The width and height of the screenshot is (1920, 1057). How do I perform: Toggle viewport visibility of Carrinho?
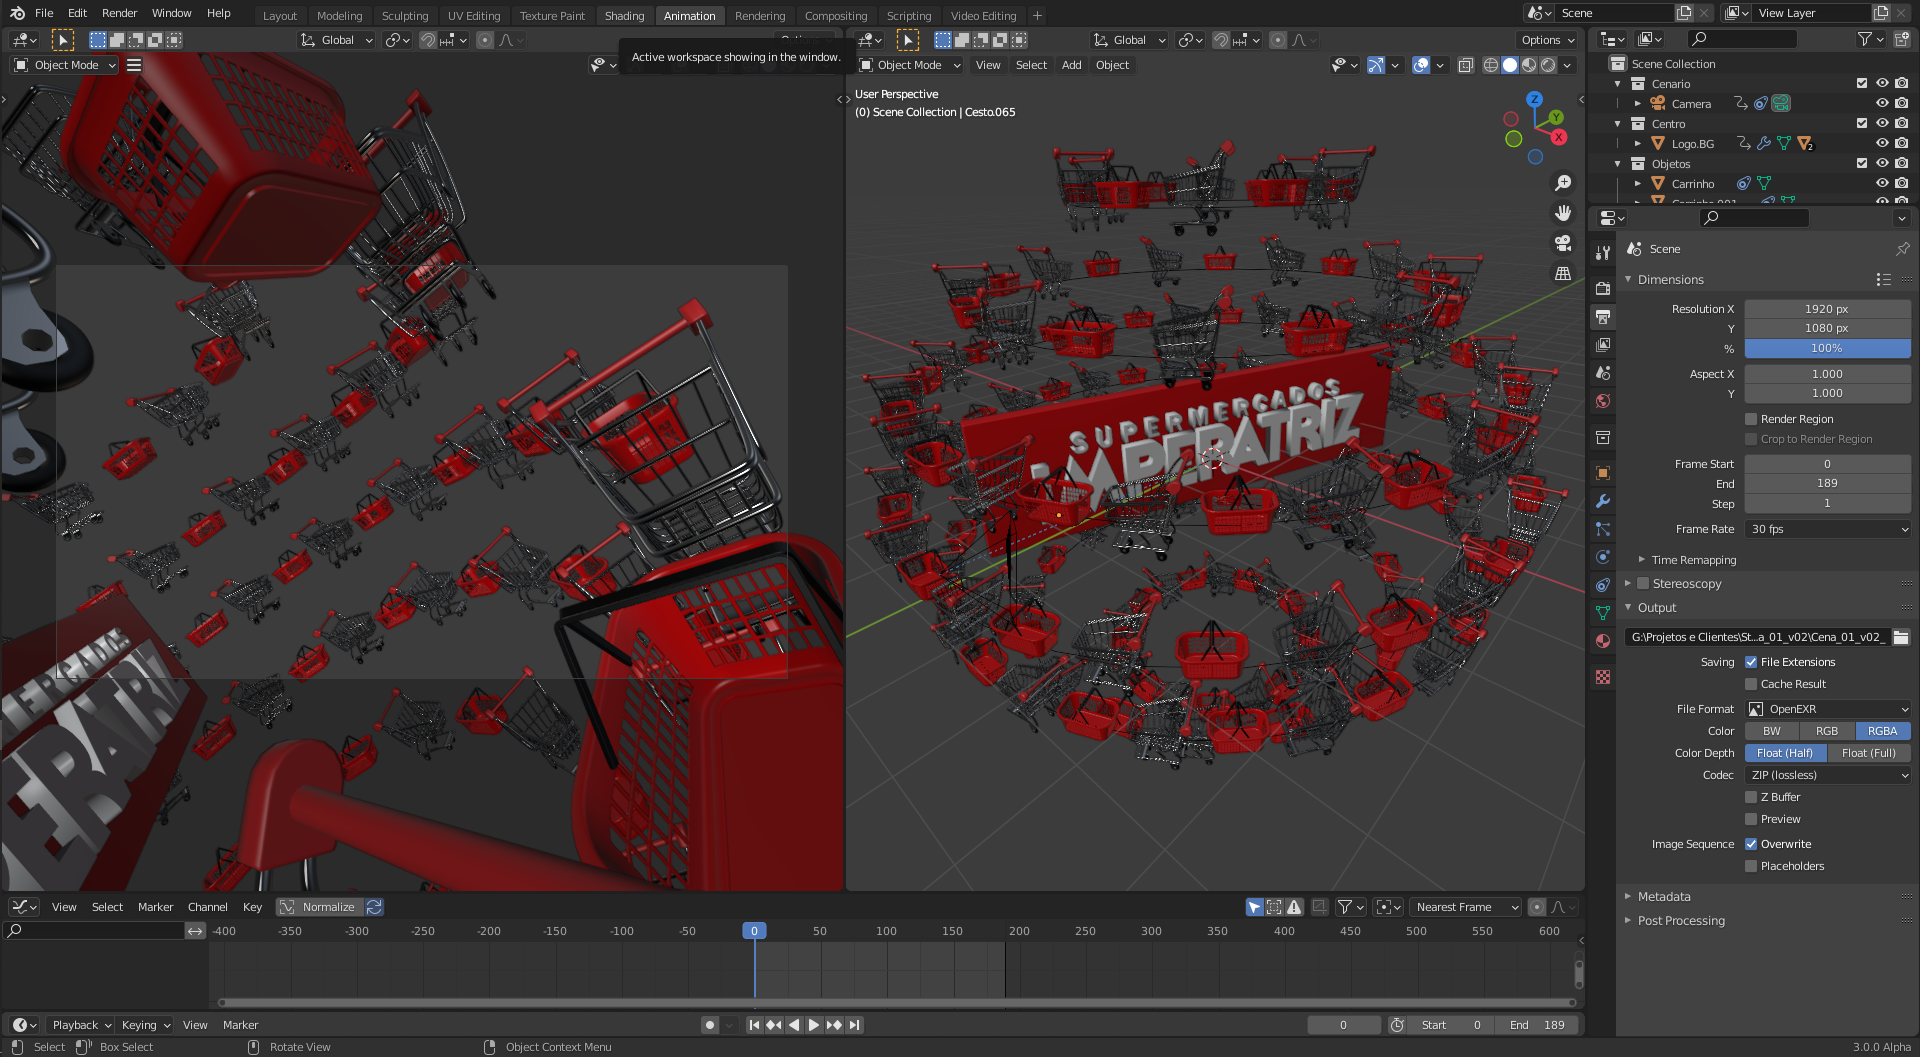click(x=1882, y=183)
